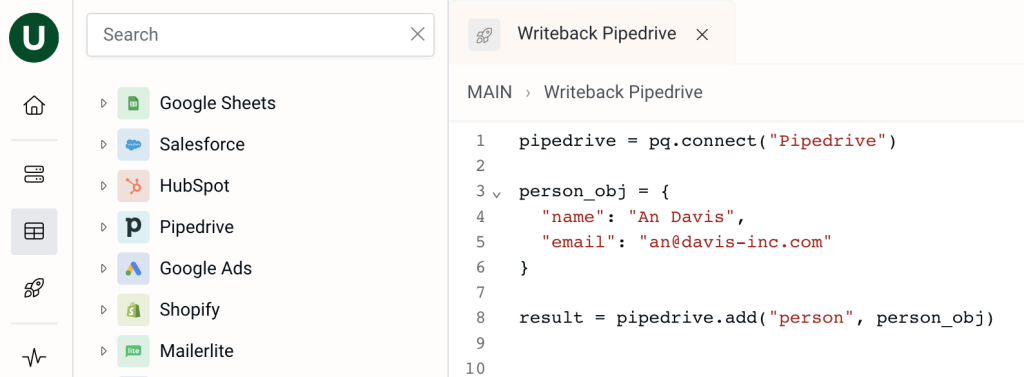Select Mailerlite connection label
1024x377 pixels.
197,351
